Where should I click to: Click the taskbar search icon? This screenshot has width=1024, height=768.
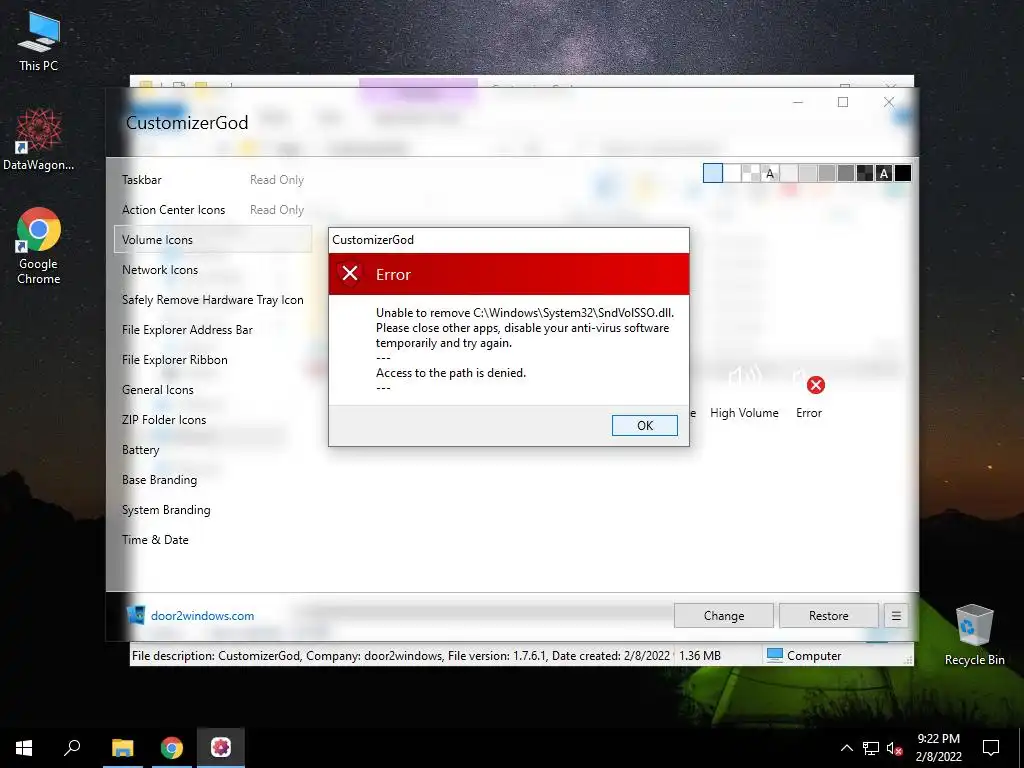coord(72,748)
